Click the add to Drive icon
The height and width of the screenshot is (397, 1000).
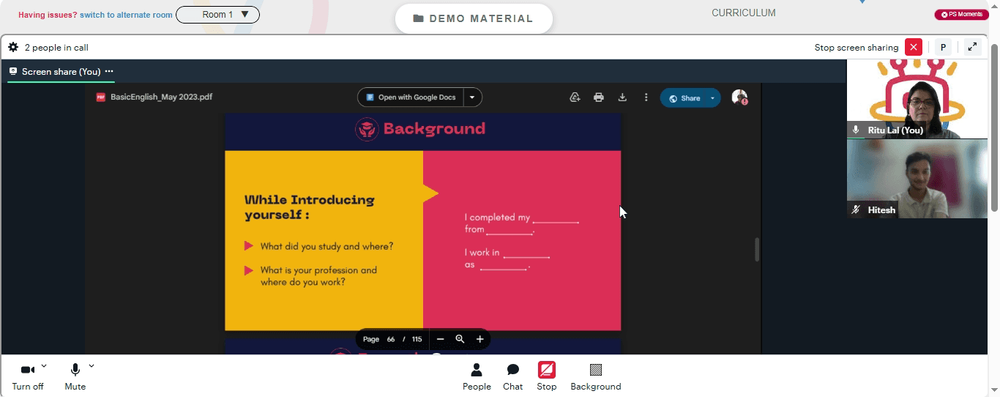point(575,98)
